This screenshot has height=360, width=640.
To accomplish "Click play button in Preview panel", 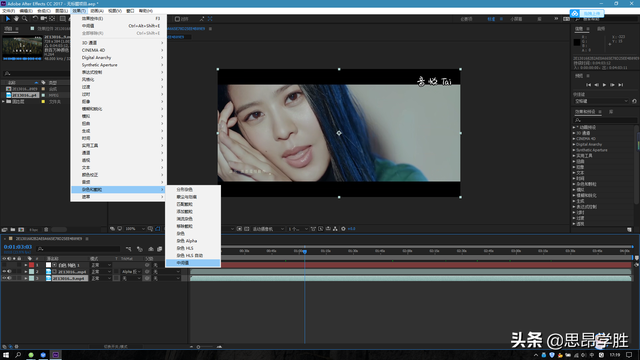I will [x=604, y=85].
